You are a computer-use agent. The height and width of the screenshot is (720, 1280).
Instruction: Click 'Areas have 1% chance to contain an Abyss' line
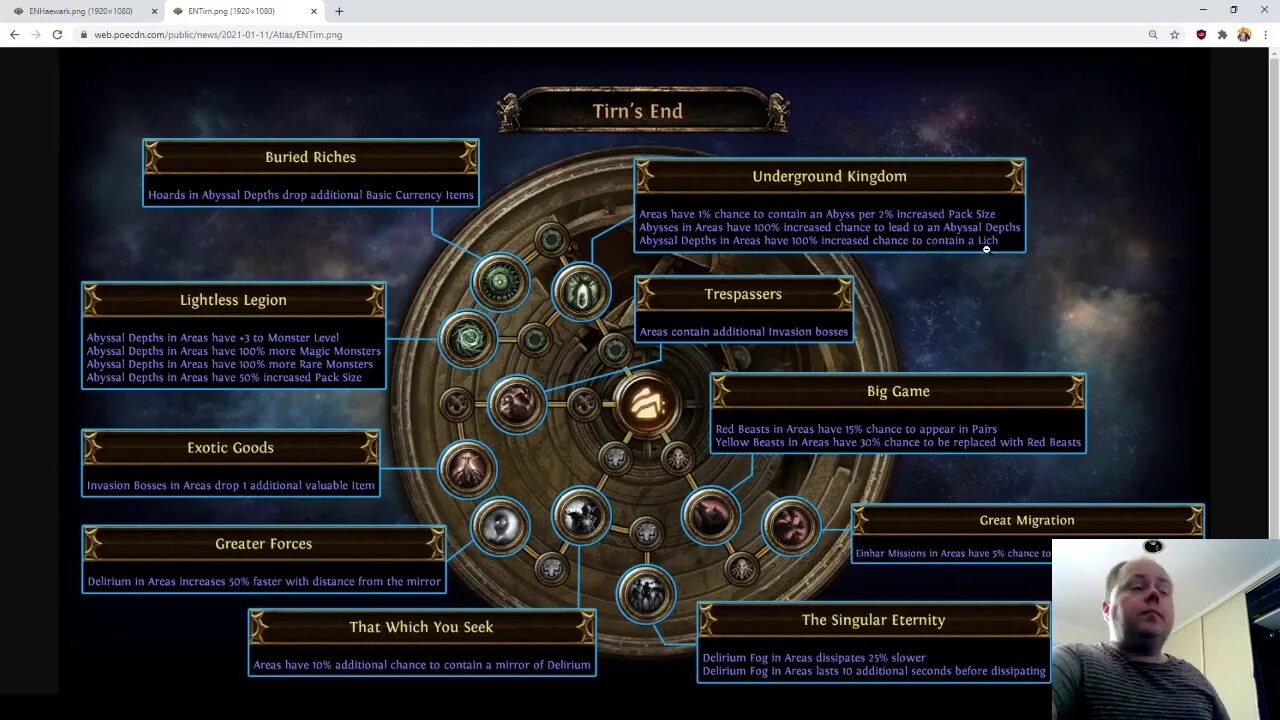(817, 214)
